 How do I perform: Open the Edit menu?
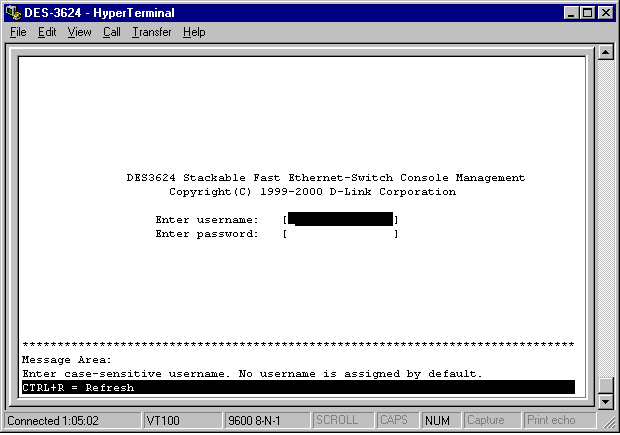pyautogui.click(x=47, y=32)
